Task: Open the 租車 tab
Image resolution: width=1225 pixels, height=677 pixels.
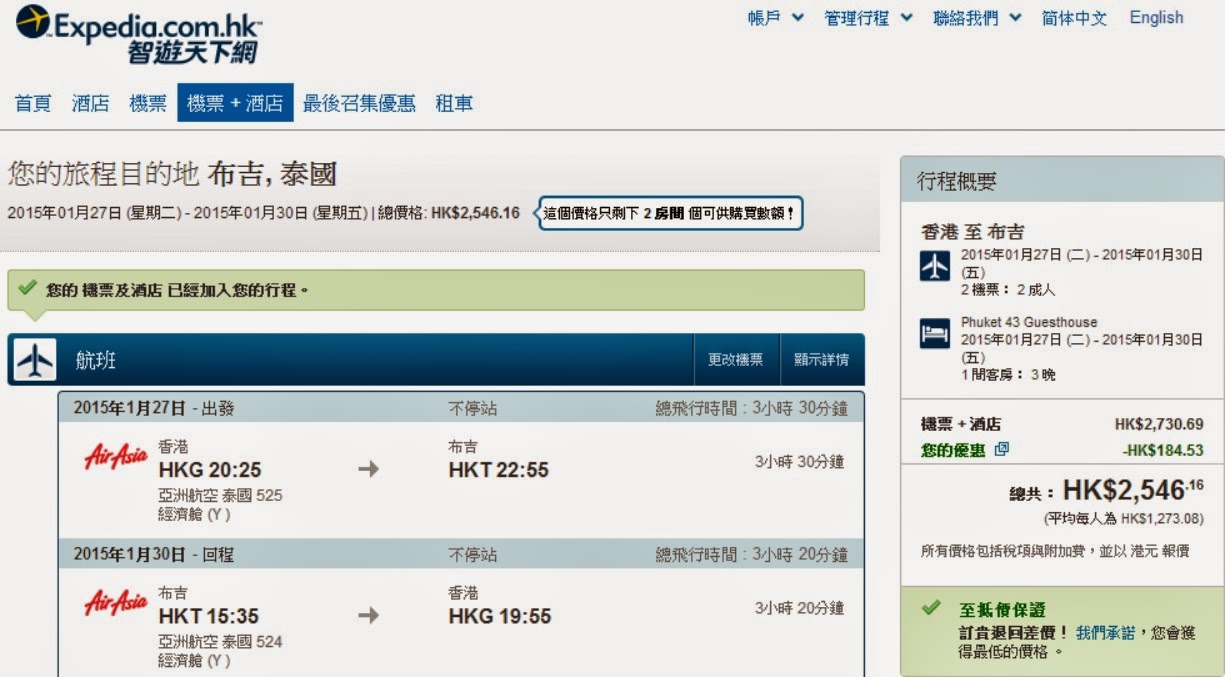Action: coord(454,103)
